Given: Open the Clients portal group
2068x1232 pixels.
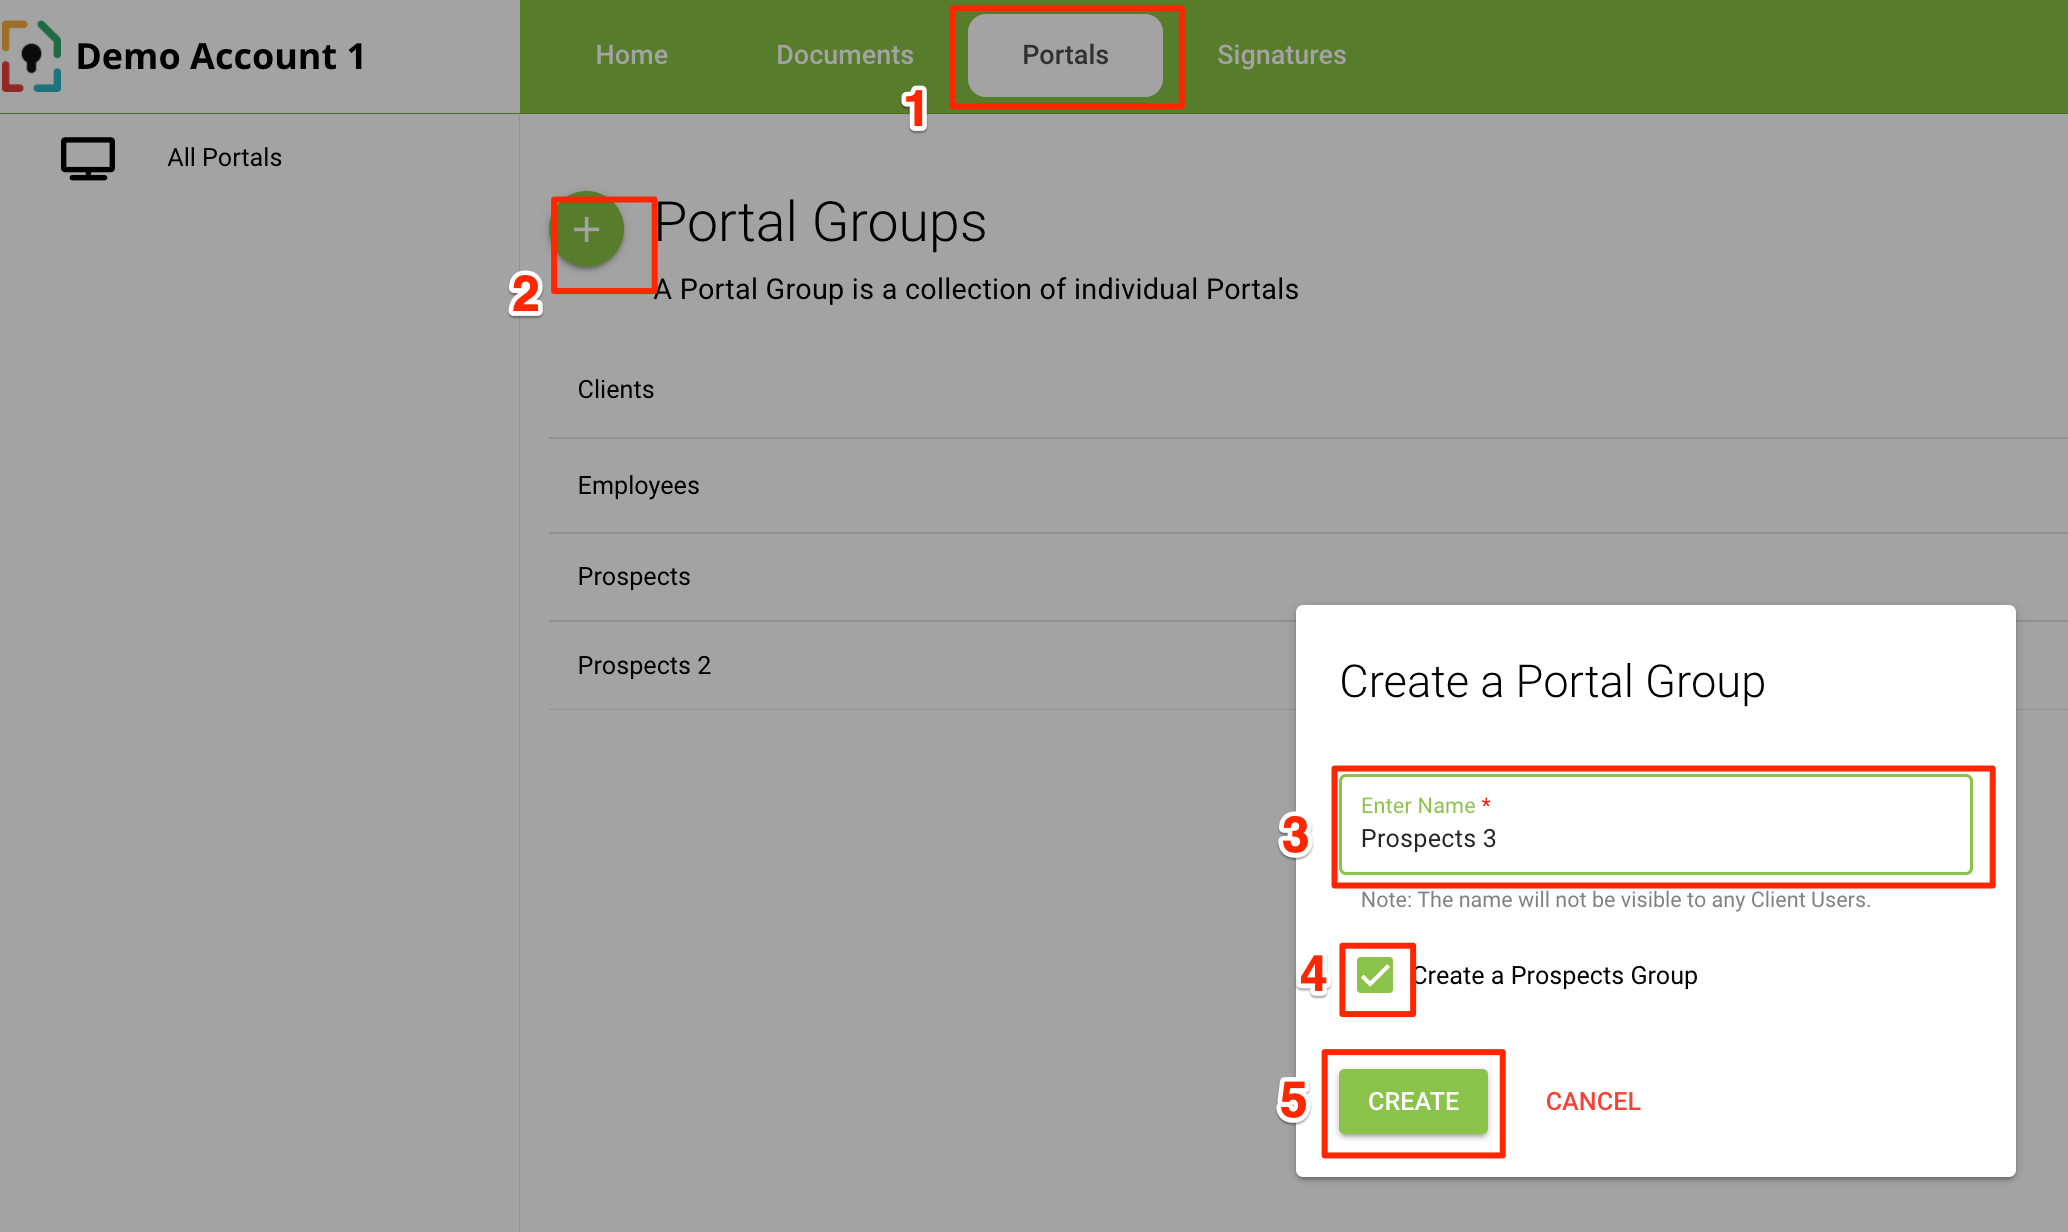Looking at the screenshot, I should [616, 390].
